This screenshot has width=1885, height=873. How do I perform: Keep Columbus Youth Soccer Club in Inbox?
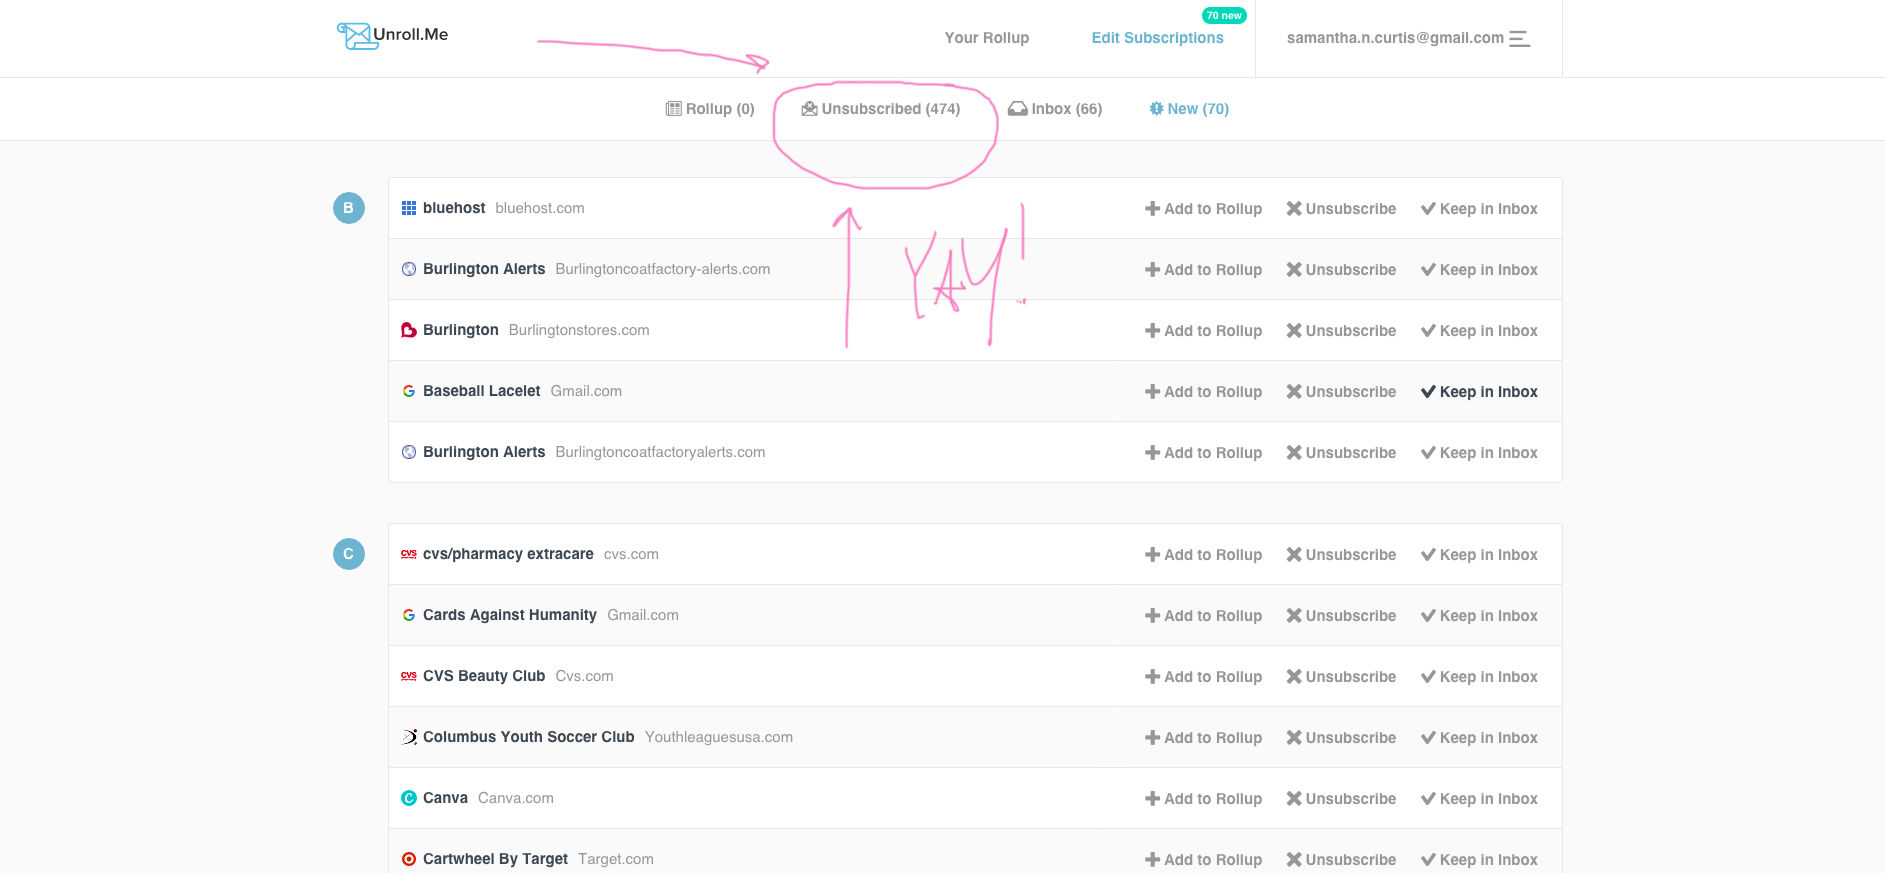click(x=1479, y=738)
